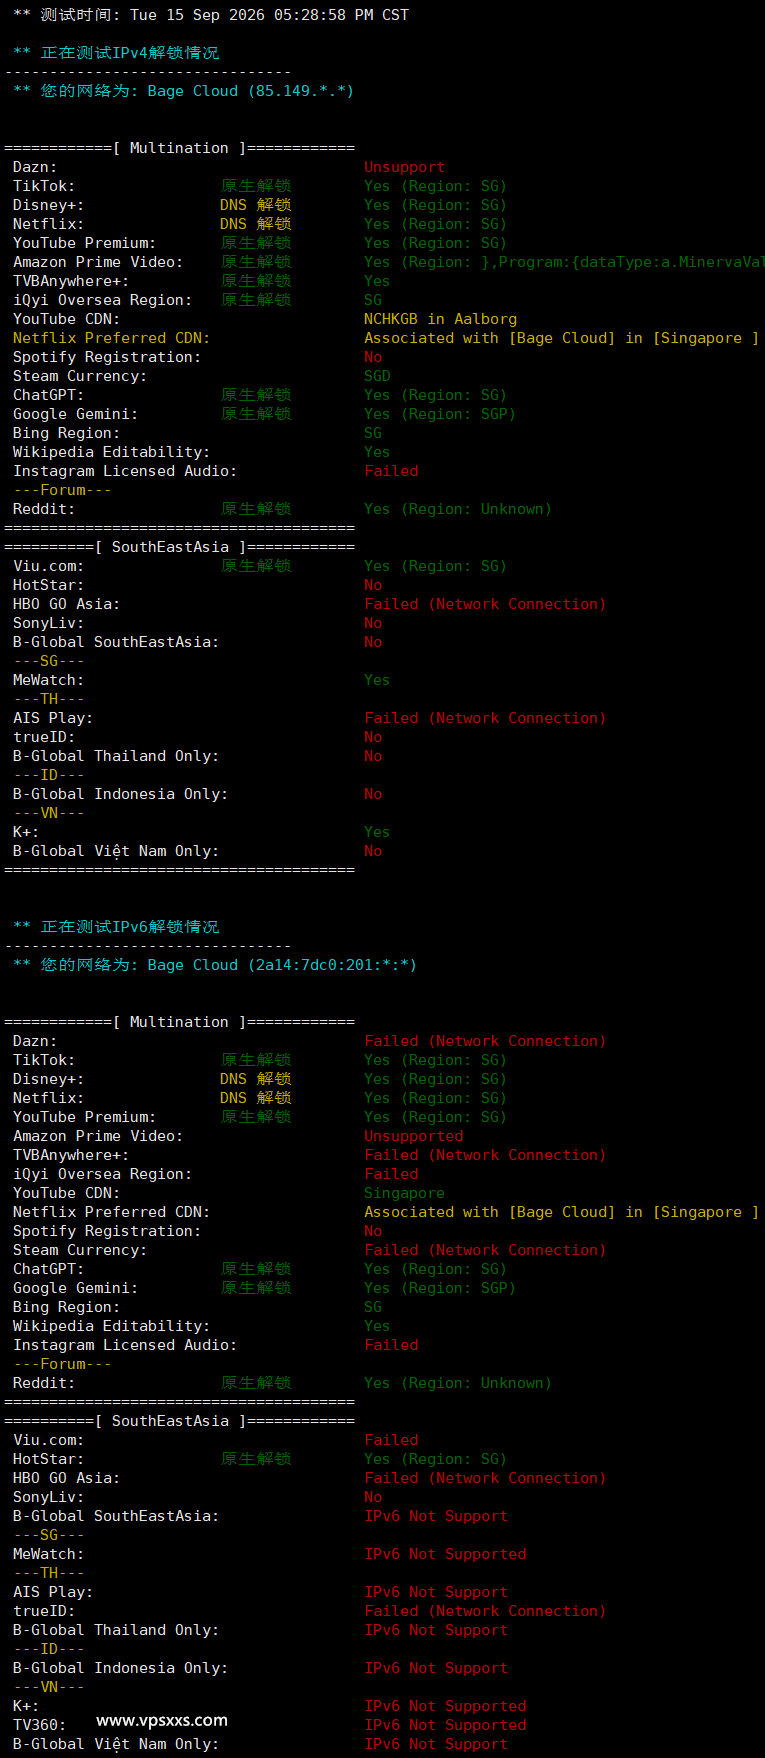Click 'IPv6 Not Support' beside AIS Play

pyautogui.click(x=436, y=1592)
